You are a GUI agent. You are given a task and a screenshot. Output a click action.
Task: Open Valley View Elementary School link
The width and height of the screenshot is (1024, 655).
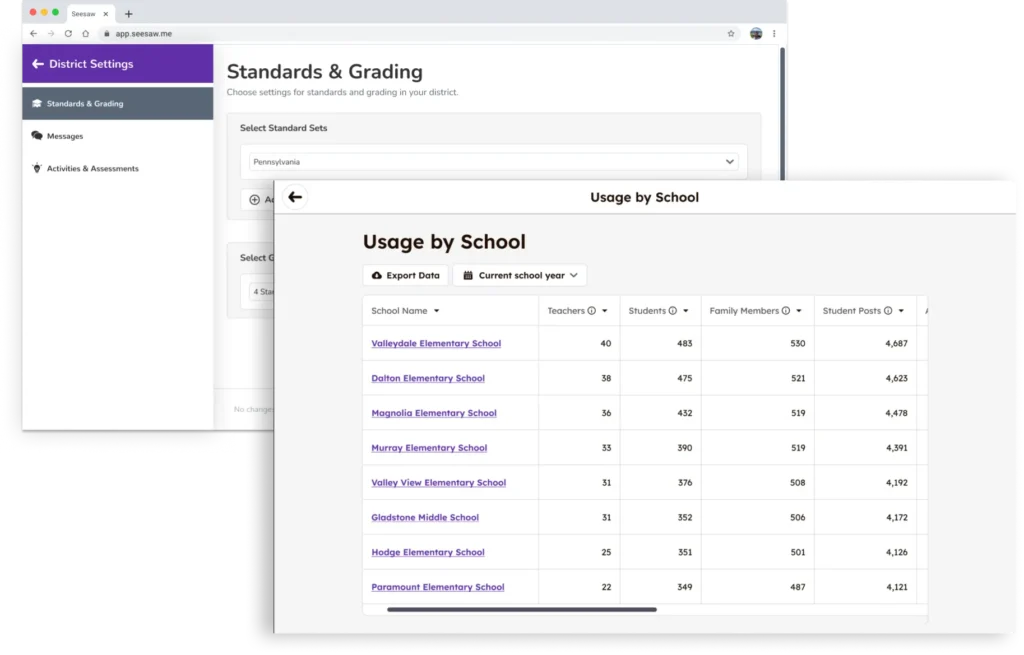(438, 483)
